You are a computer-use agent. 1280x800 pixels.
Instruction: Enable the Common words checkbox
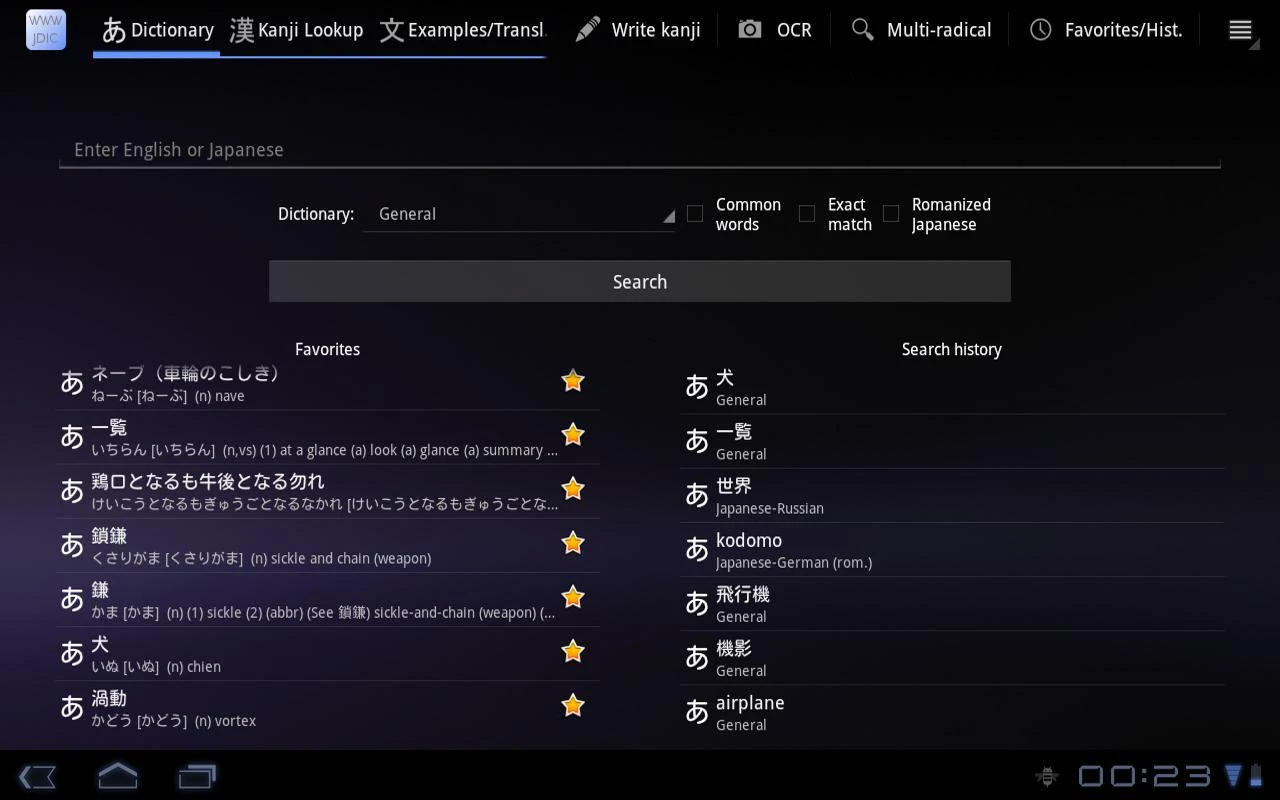(x=695, y=213)
